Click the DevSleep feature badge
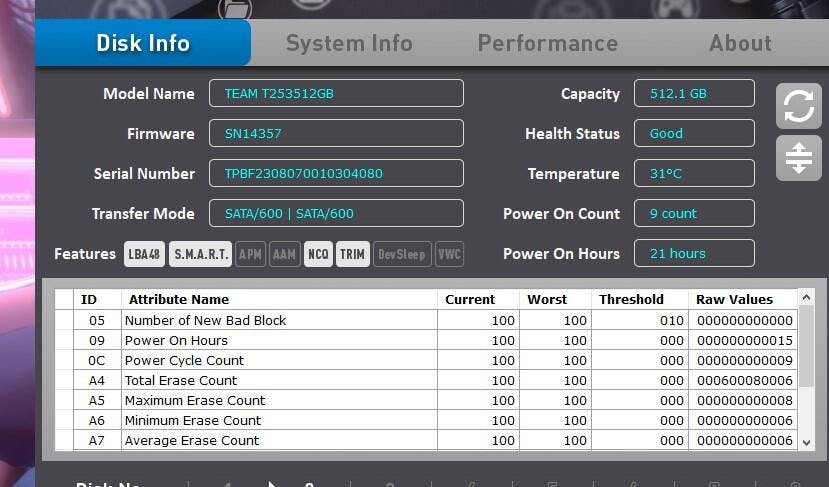The width and height of the screenshot is (829, 487). tap(402, 254)
